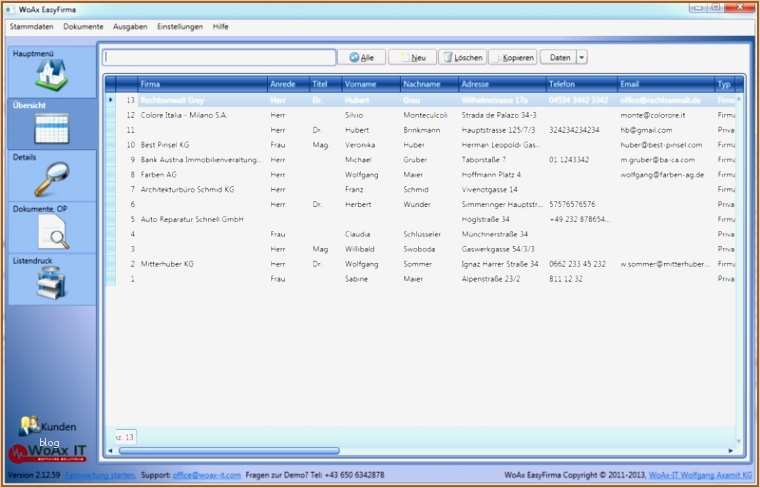The image size is (760, 488).
Task: Sort by the Nachname column header
Action: 429,84
